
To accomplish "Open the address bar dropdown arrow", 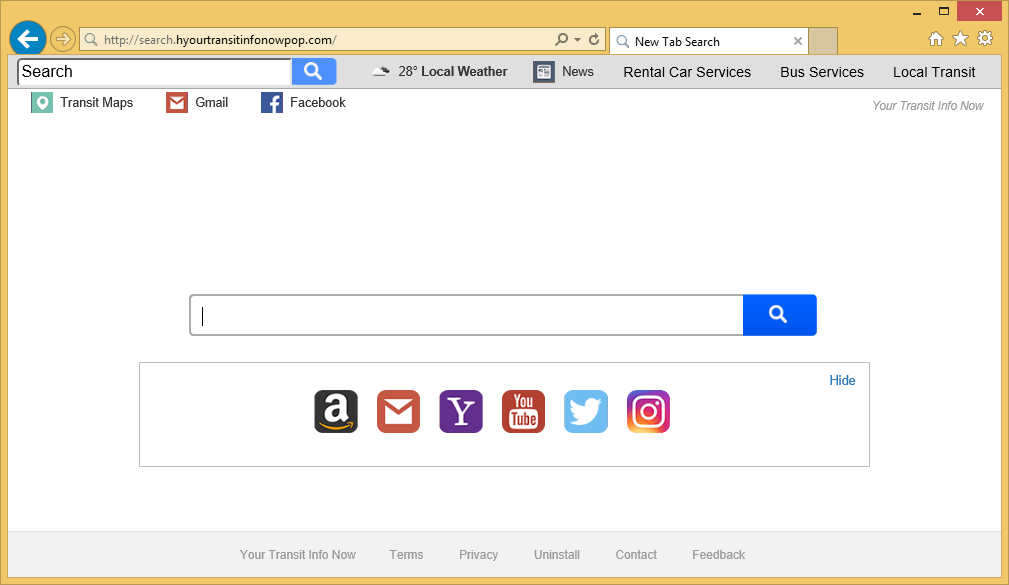I will [x=577, y=40].
